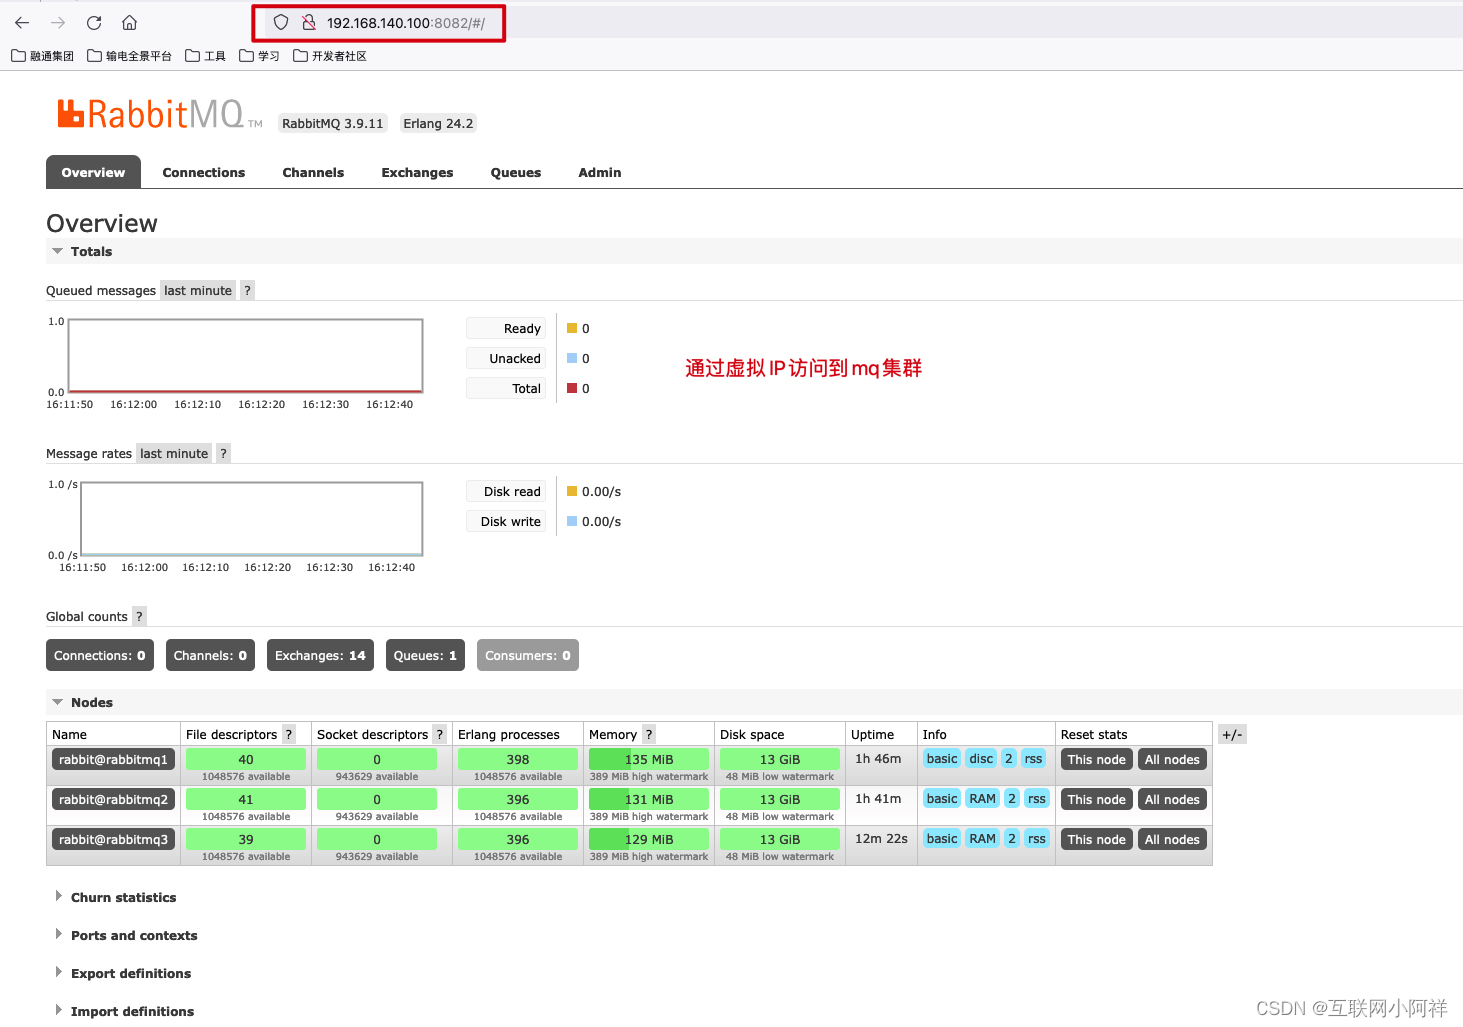Change Queued messages last minute range

pos(198,290)
